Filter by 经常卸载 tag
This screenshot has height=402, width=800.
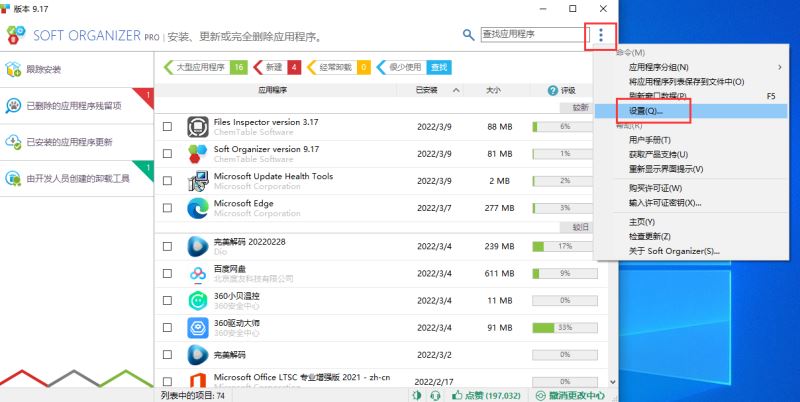(339, 67)
